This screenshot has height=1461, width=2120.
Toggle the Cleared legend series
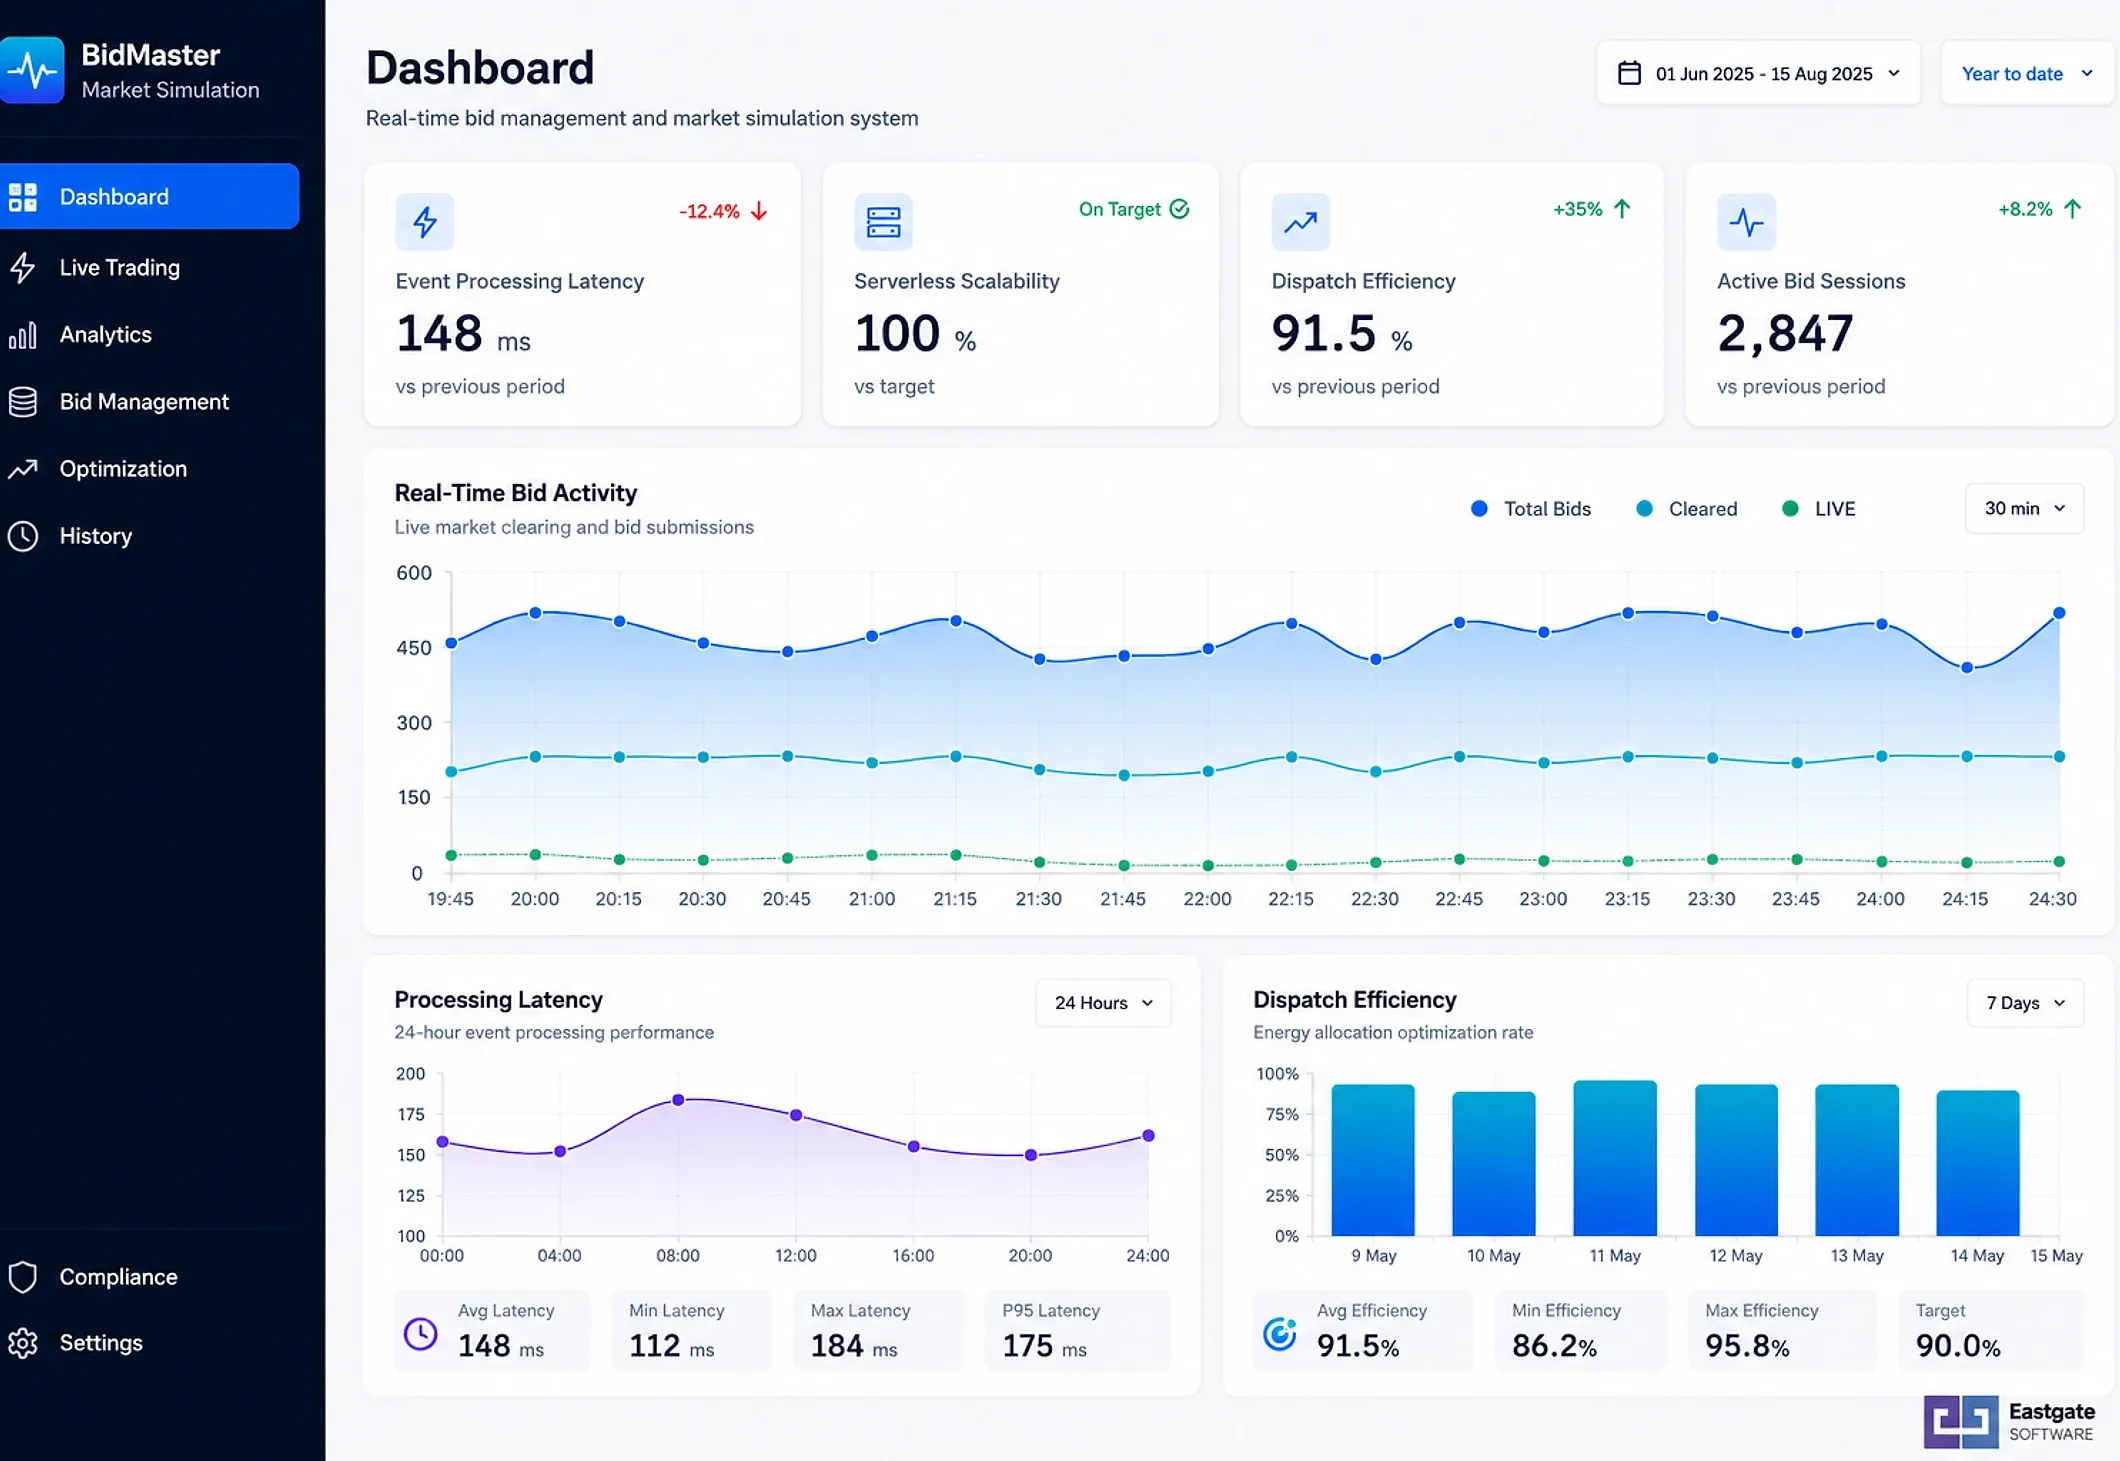(1687, 509)
